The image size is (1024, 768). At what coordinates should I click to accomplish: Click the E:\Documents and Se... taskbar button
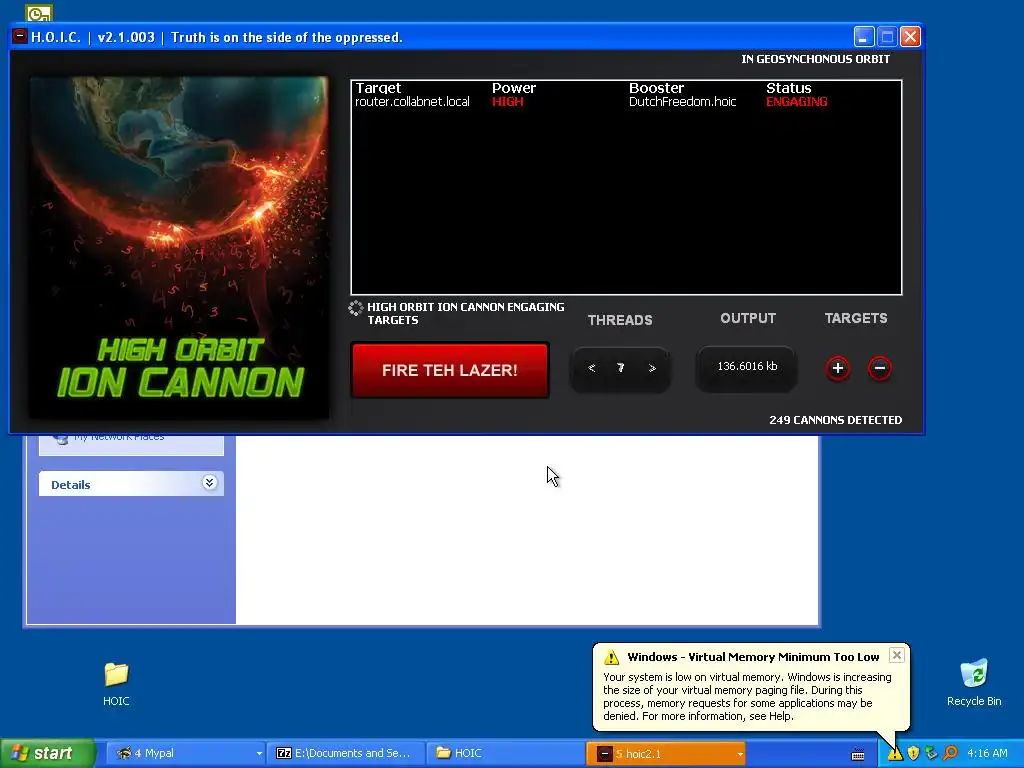[x=345, y=753]
